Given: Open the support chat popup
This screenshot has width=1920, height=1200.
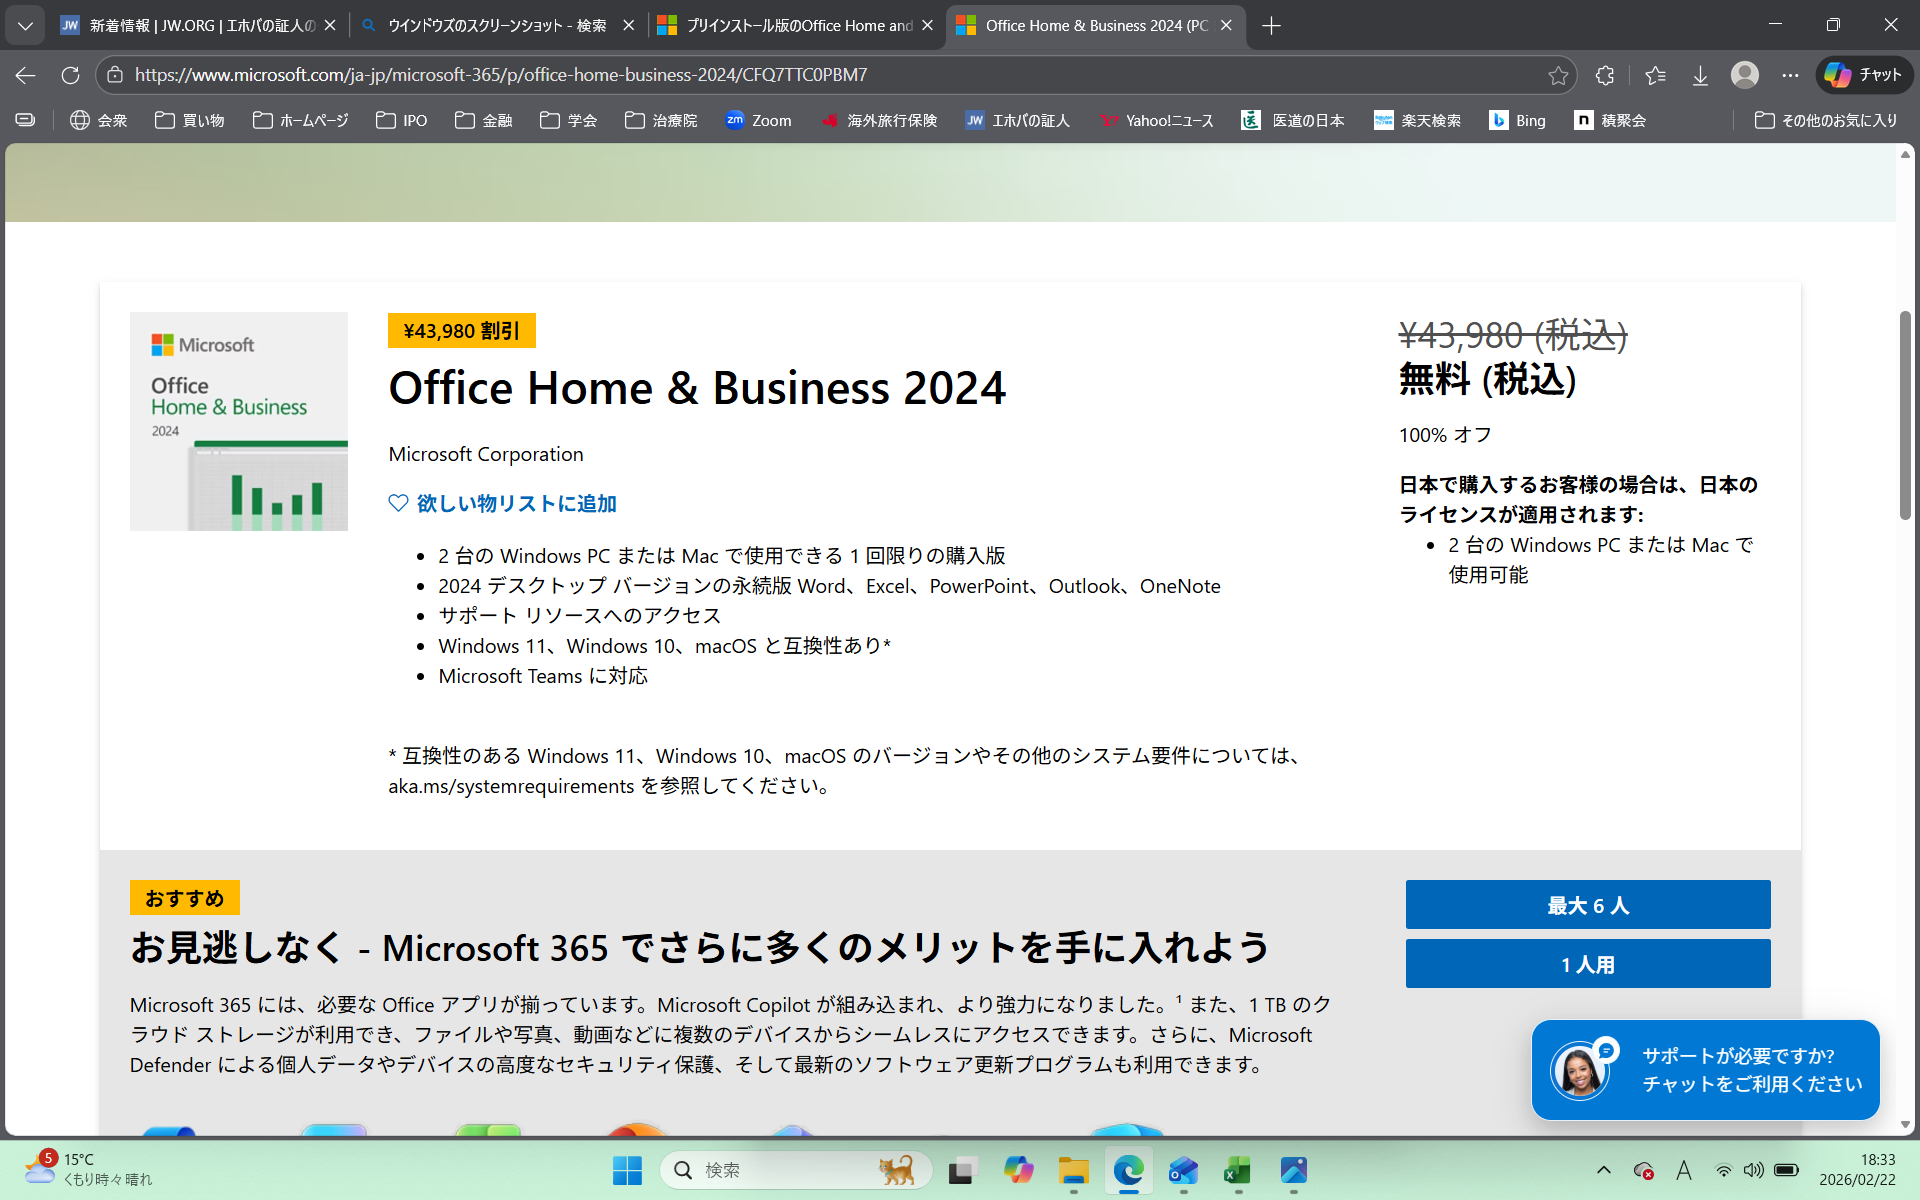Looking at the screenshot, I should coord(1705,1070).
